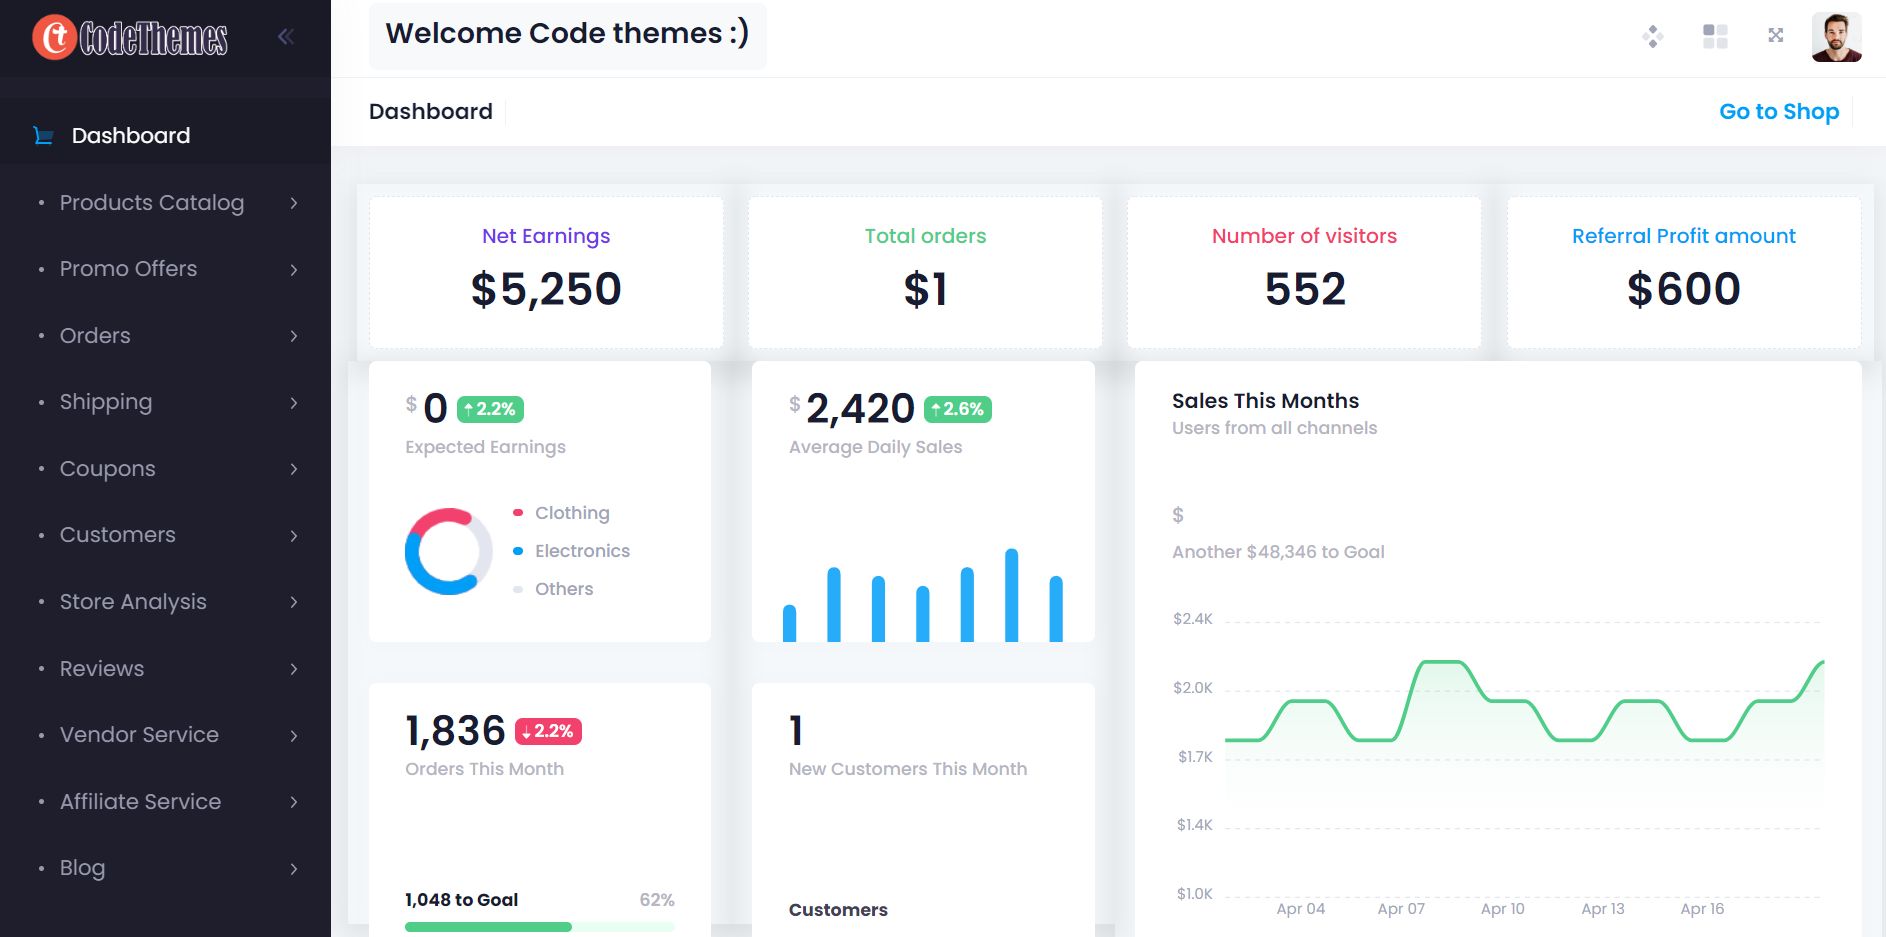
Task: Click the red 2.2% decrease badge
Action: 548,732
